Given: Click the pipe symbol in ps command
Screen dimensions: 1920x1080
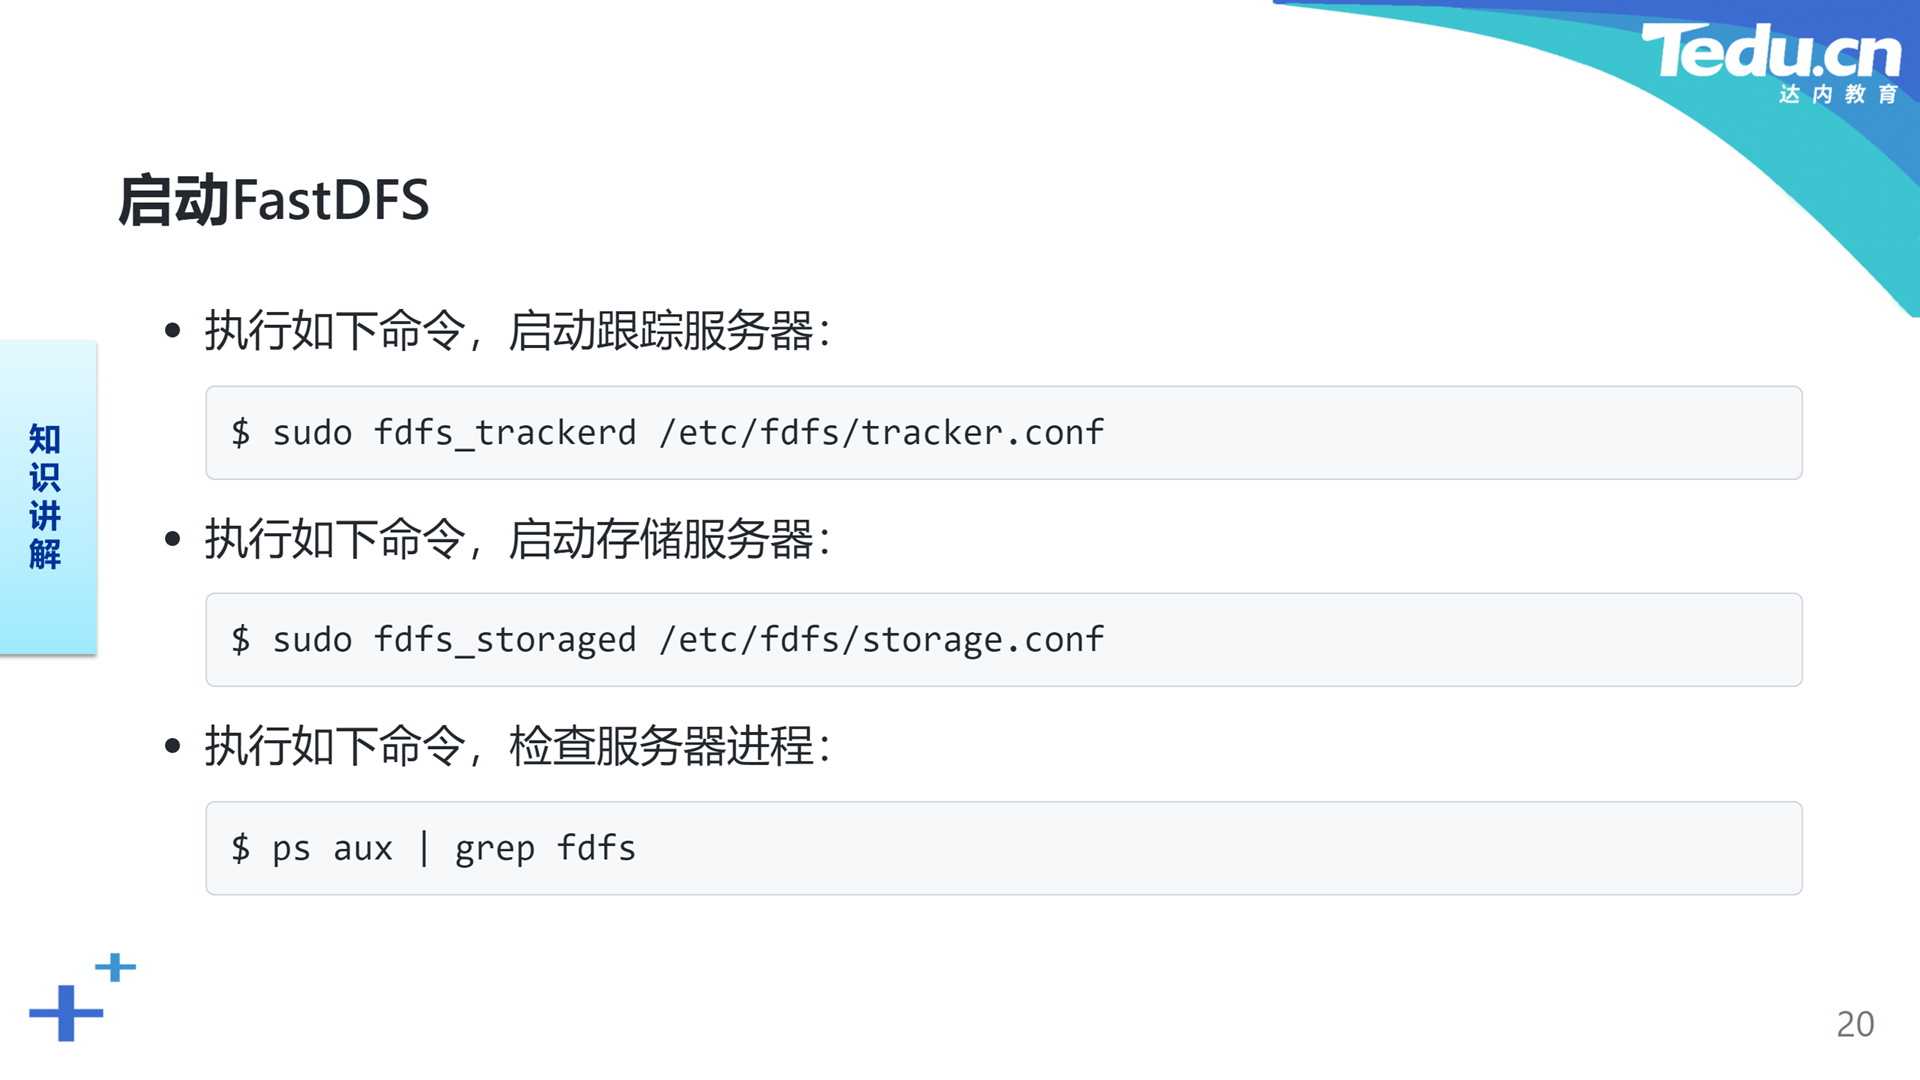Looking at the screenshot, I should [x=424, y=848].
